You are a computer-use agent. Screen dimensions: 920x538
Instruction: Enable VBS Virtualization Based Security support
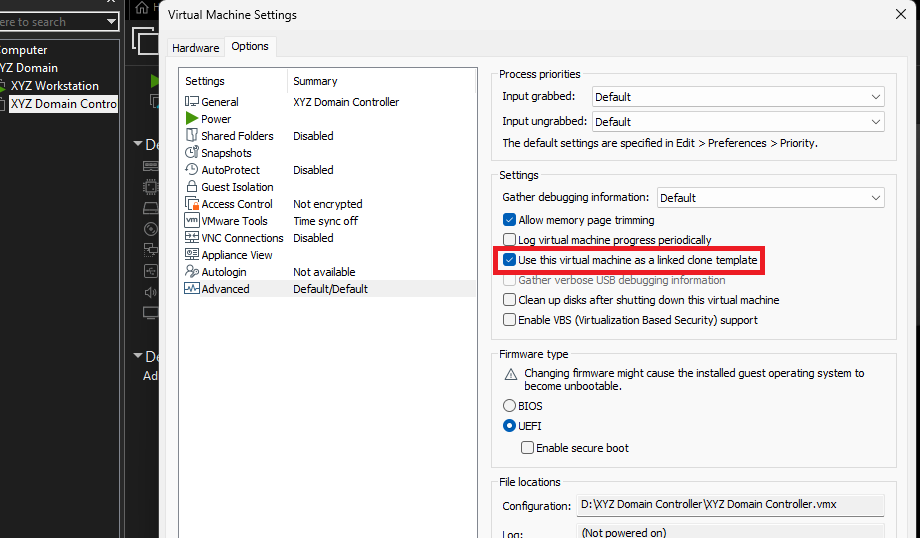[509, 320]
